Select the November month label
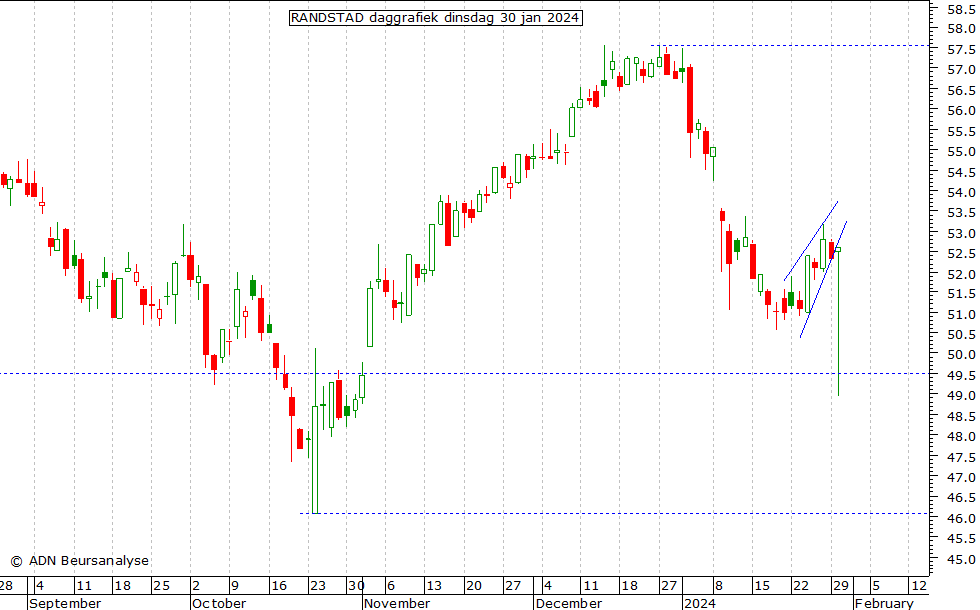 (x=397, y=603)
